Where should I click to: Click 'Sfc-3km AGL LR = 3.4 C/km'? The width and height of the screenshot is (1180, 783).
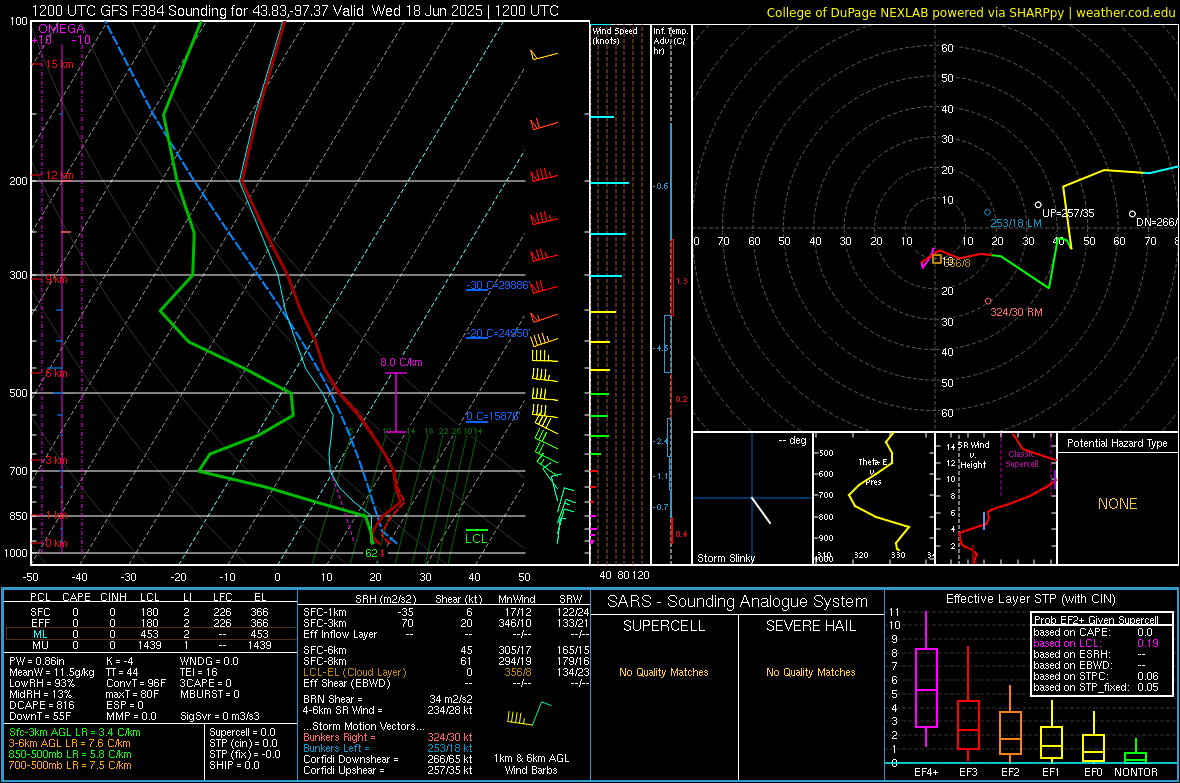point(75,732)
